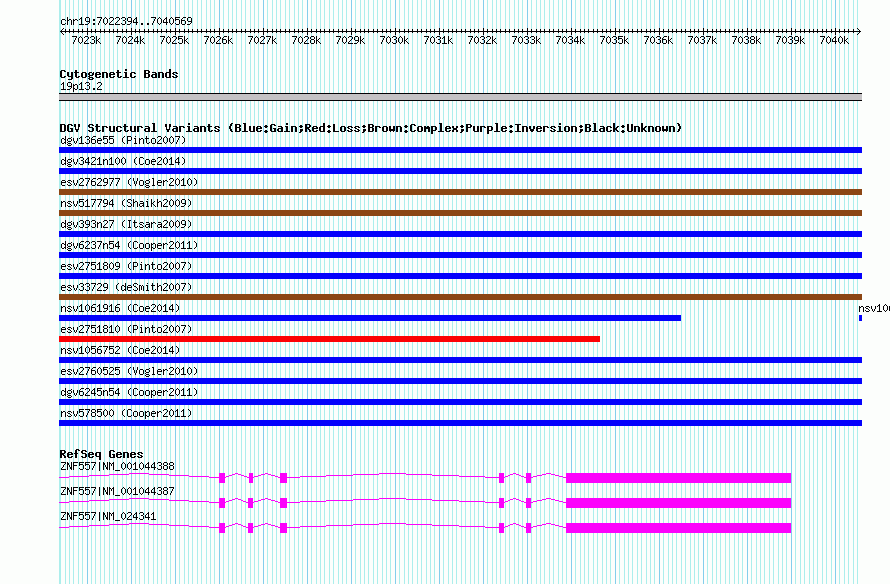The width and height of the screenshot is (890, 584).
Task: Click the 7035k ruler tick label
Action: pos(614,40)
